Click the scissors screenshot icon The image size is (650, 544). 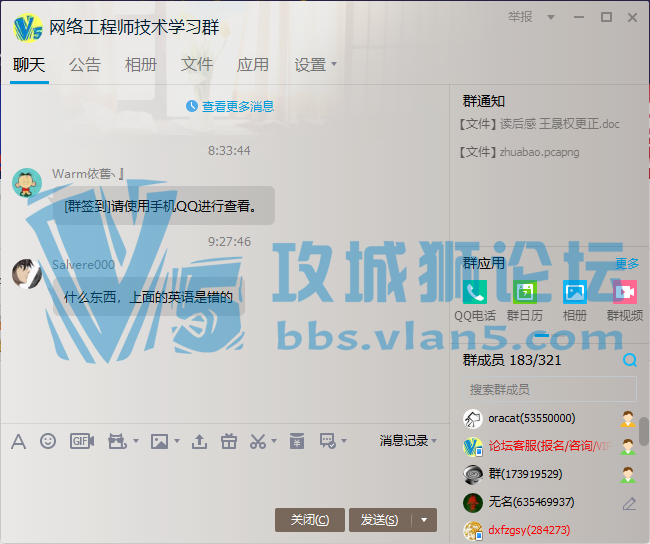258,441
